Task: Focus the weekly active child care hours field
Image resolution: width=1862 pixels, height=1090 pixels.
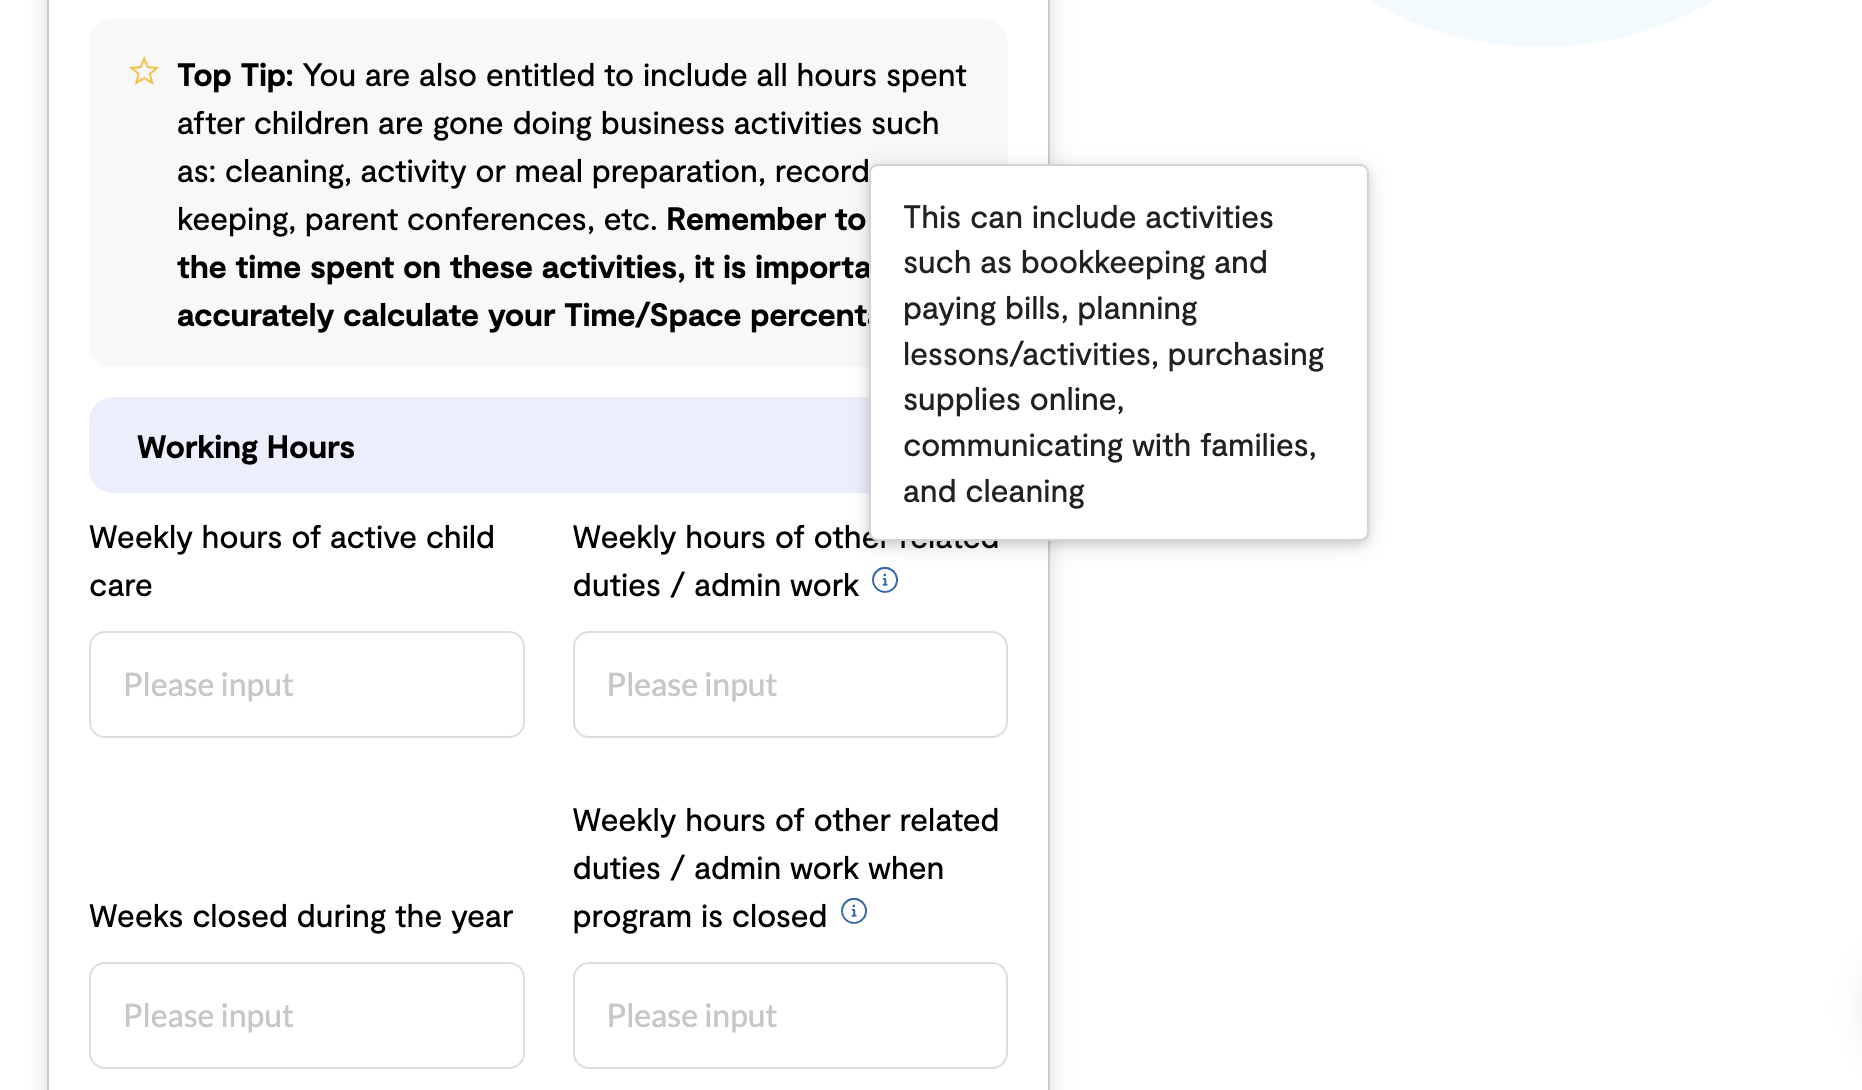Action: point(307,684)
